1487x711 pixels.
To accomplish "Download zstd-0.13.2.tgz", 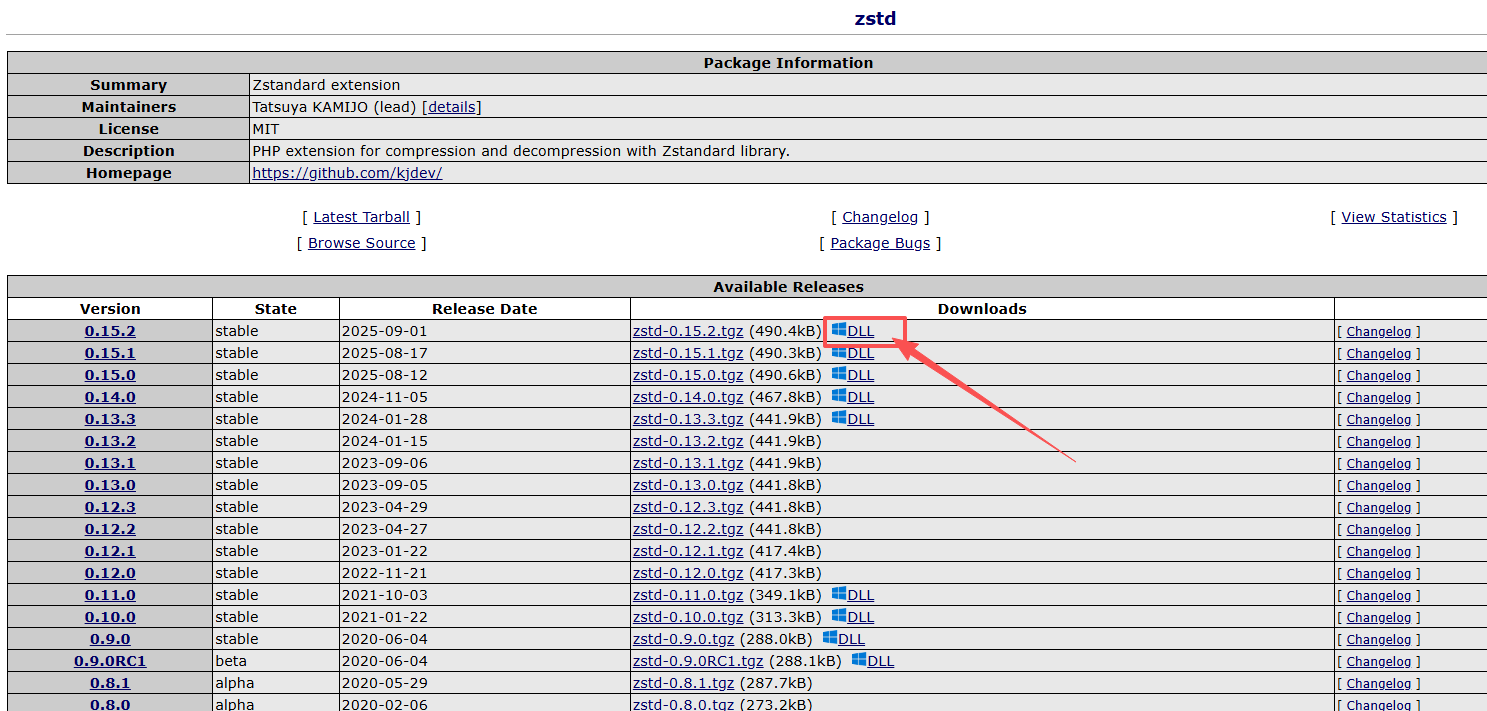I will tap(688, 441).
